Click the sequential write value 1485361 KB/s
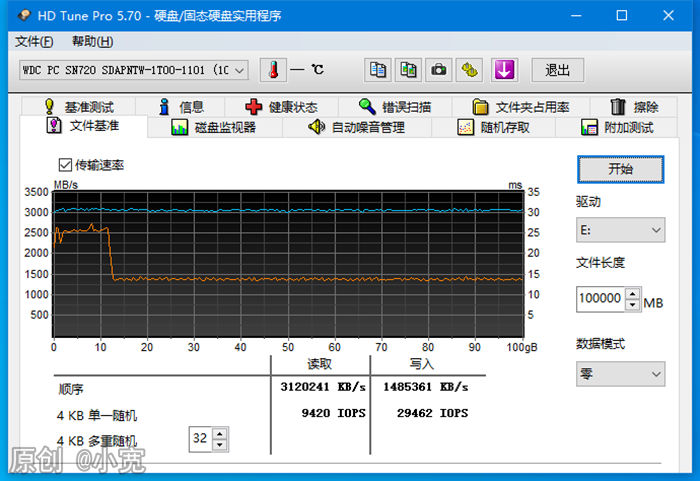Image resolution: width=700 pixels, height=481 pixels. pos(425,387)
